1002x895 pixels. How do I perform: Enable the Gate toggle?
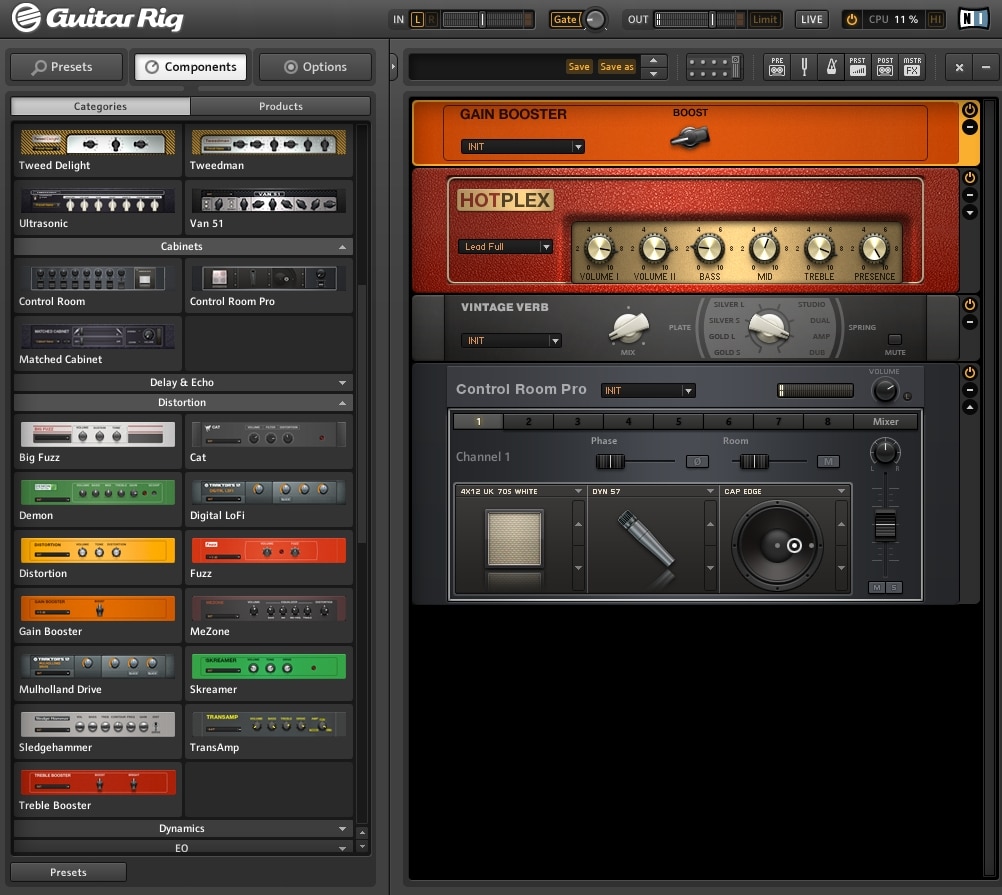(x=565, y=19)
